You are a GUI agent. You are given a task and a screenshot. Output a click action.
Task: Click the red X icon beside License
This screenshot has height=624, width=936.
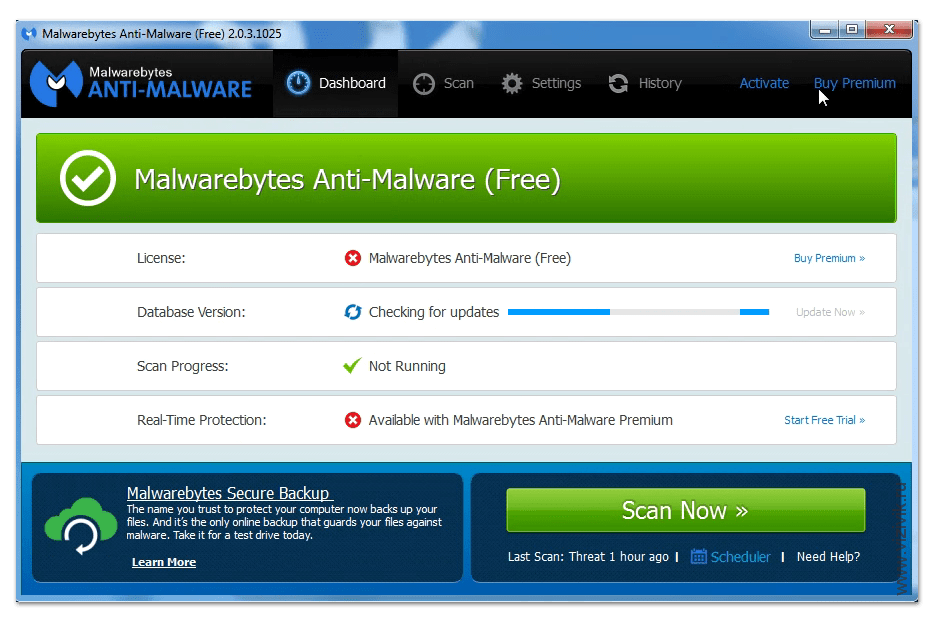coord(353,258)
